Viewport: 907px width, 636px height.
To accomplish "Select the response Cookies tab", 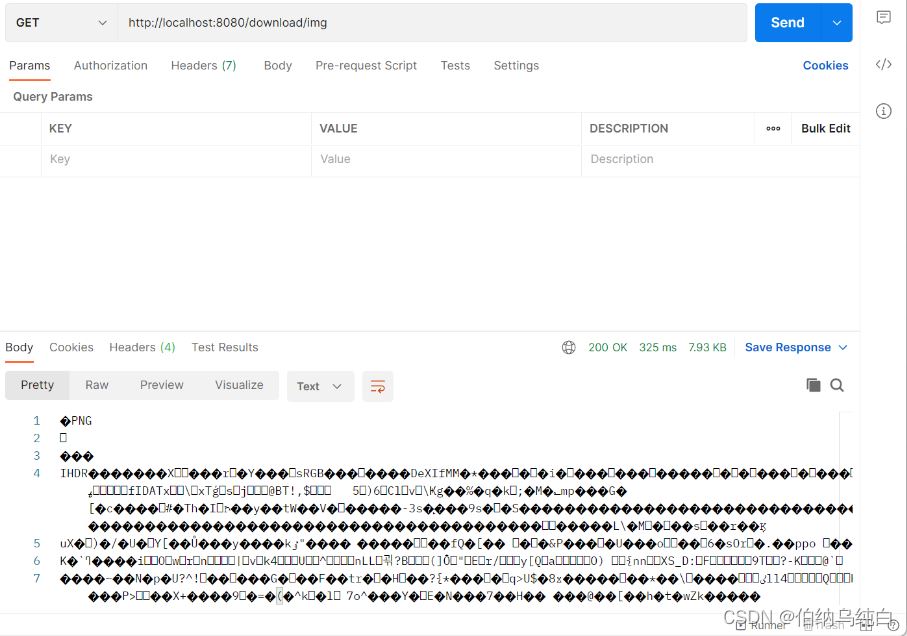I will point(71,347).
